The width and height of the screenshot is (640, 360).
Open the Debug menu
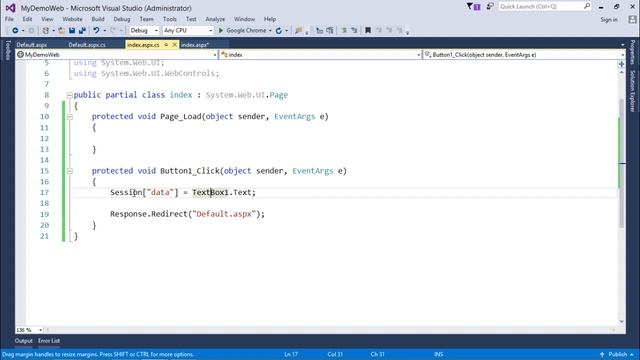click(122, 19)
